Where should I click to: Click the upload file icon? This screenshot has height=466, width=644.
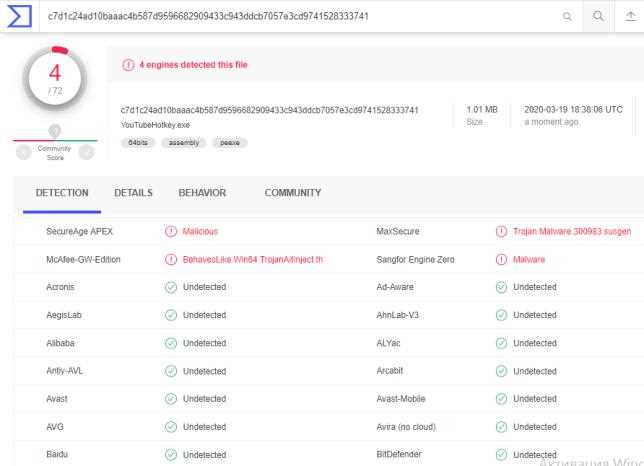coord(630,16)
